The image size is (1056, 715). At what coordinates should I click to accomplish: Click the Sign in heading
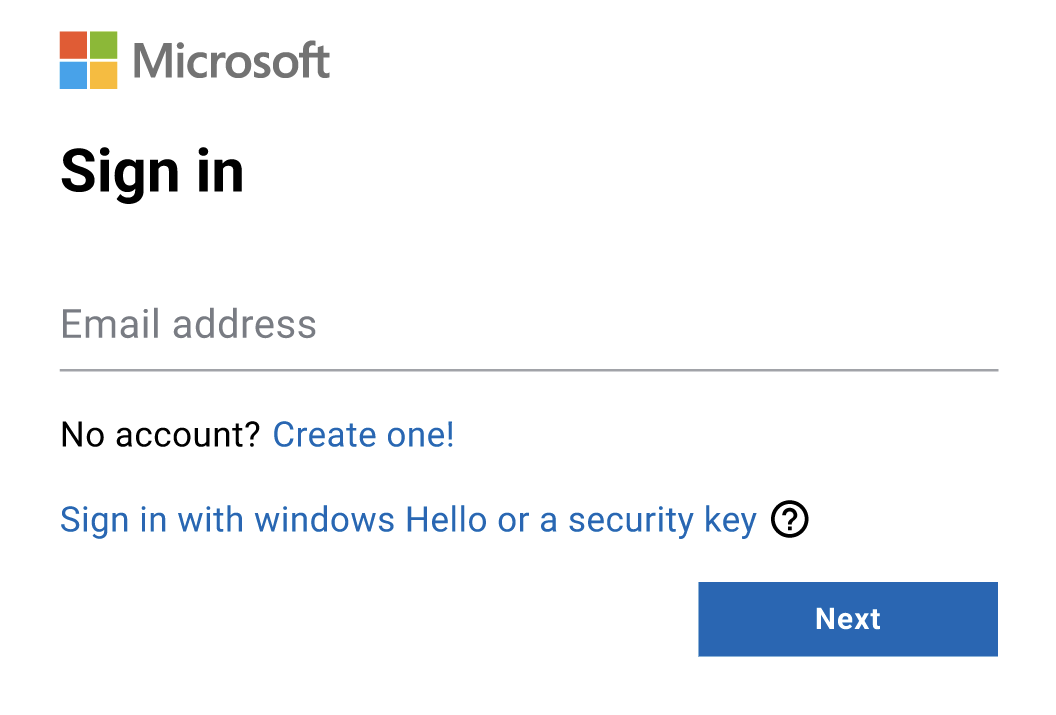152,174
